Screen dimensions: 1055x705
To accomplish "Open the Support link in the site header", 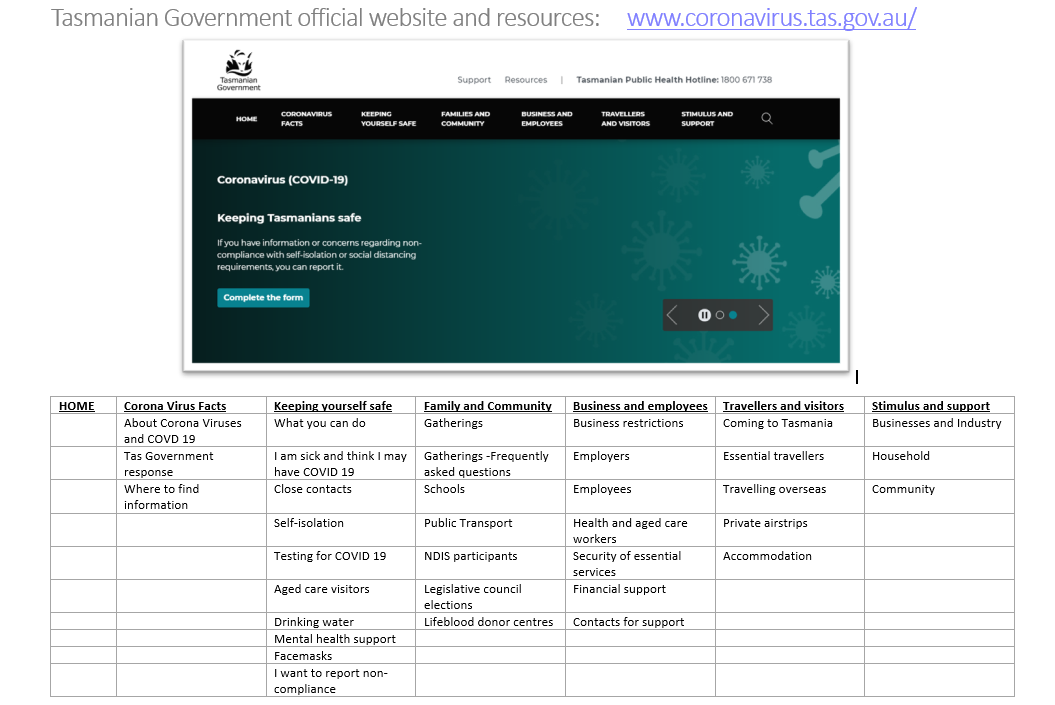I will 474,80.
